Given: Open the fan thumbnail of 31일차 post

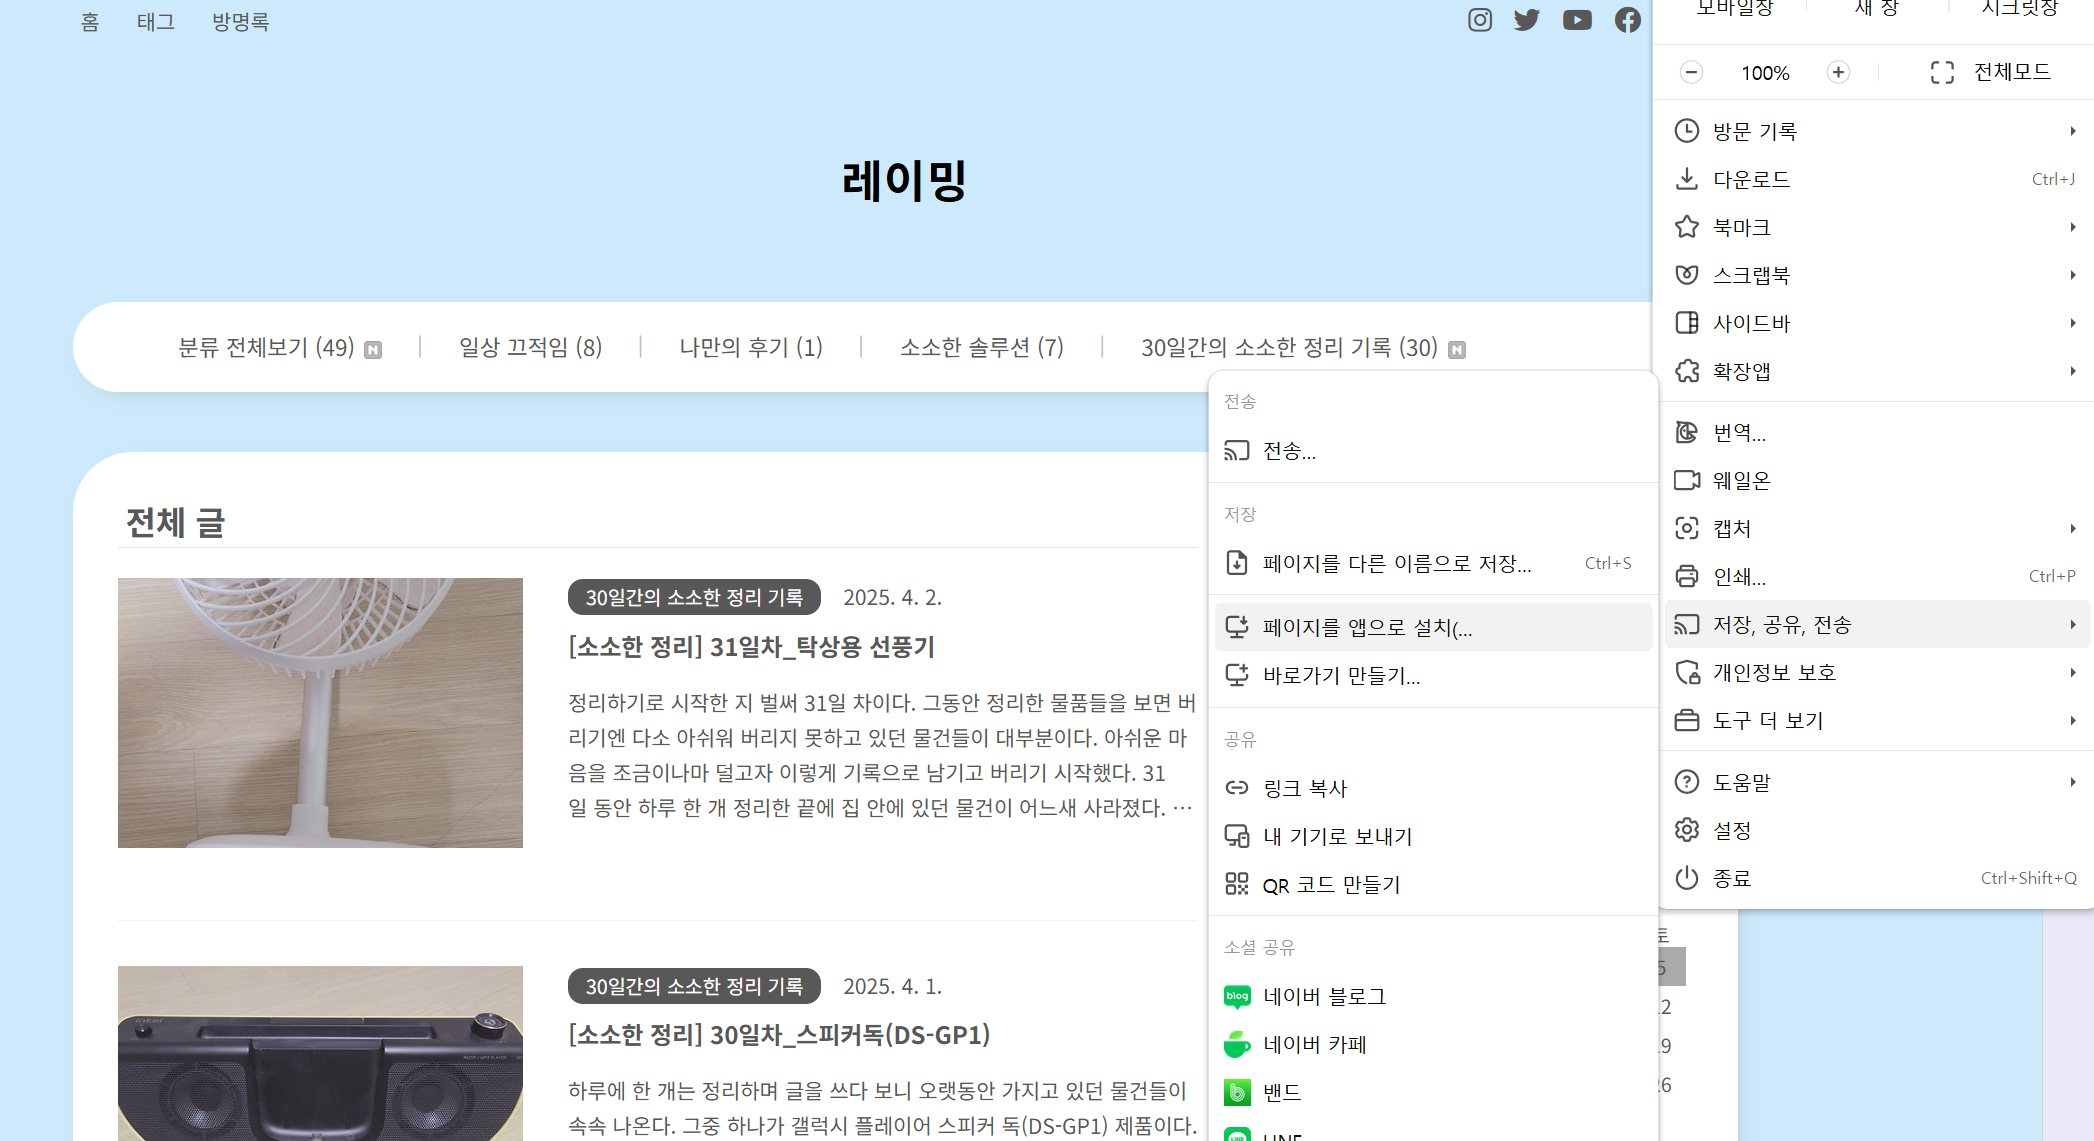Looking at the screenshot, I should (x=320, y=713).
